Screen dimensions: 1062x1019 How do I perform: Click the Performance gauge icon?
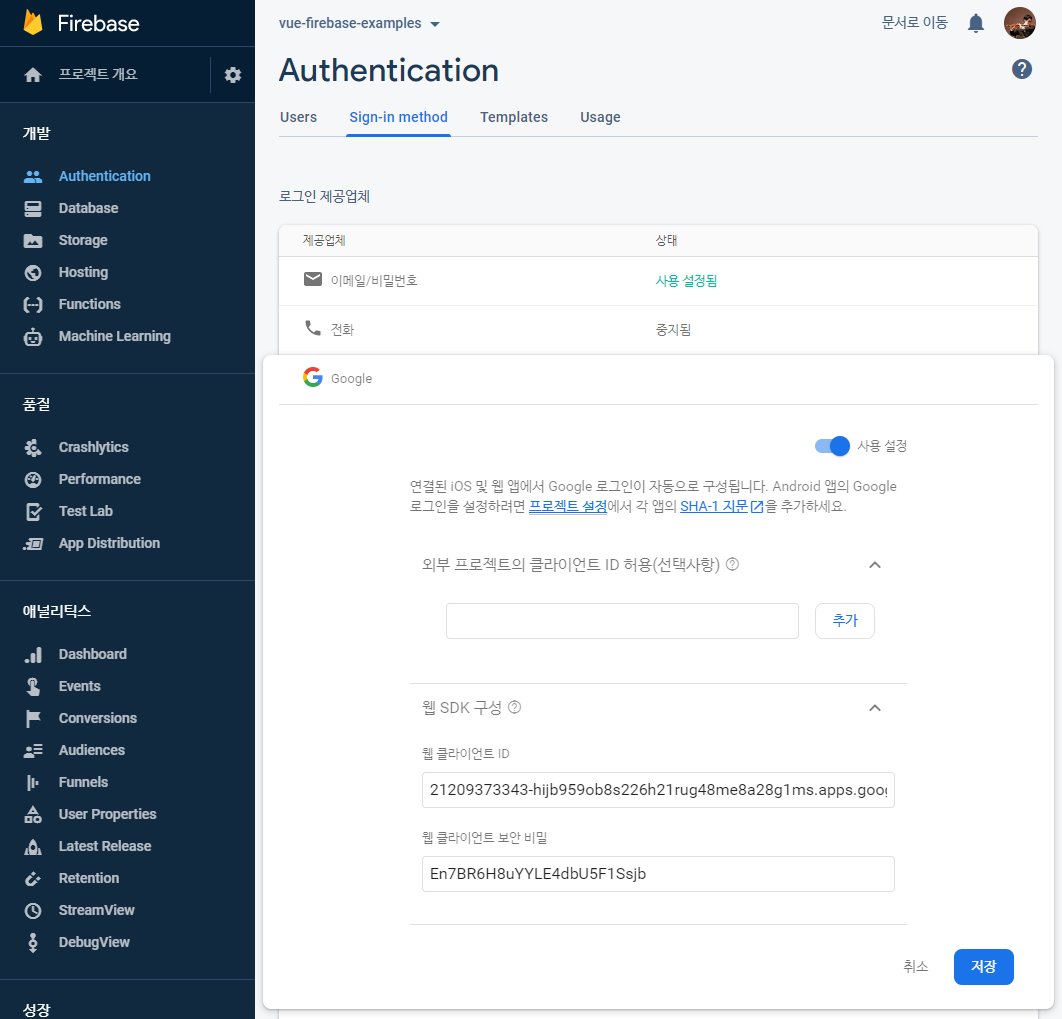coord(33,479)
